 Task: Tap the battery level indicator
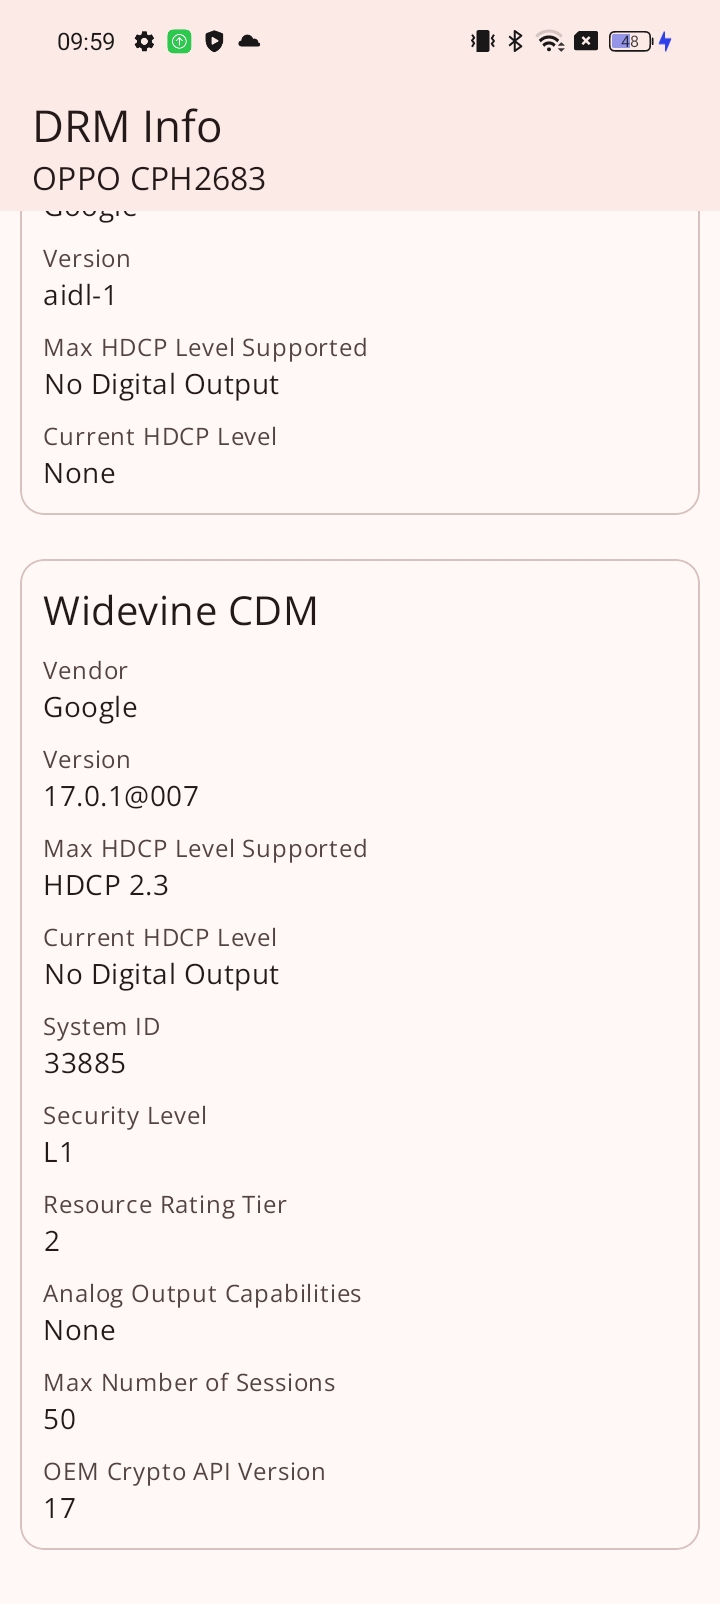point(631,41)
